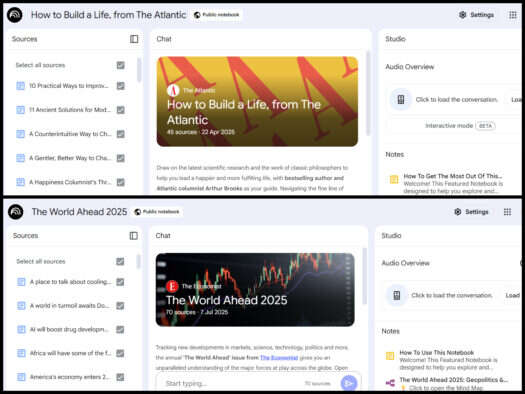
Task: Follow 'The Economist' hyperlink in description
Action: pyautogui.click(x=279, y=358)
